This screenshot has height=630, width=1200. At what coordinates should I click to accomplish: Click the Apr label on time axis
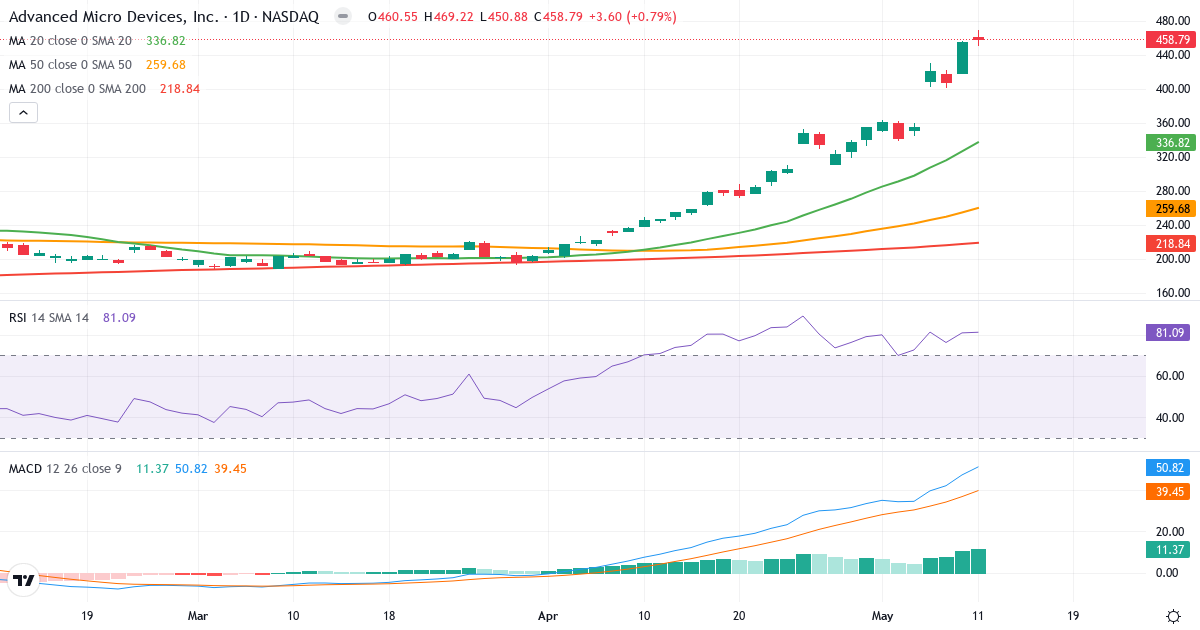(x=547, y=615)
